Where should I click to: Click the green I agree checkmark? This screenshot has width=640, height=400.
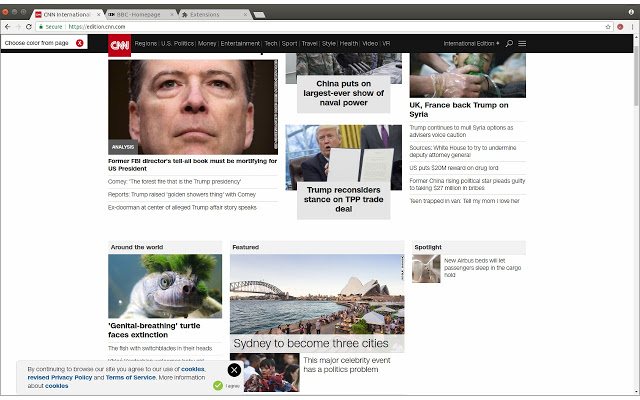218,385
